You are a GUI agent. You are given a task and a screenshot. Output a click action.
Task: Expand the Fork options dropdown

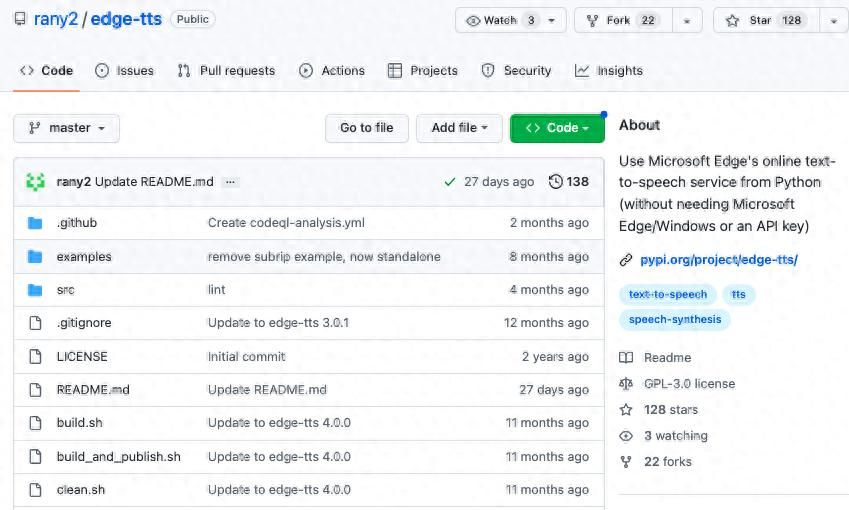click(x=687, y=21)
